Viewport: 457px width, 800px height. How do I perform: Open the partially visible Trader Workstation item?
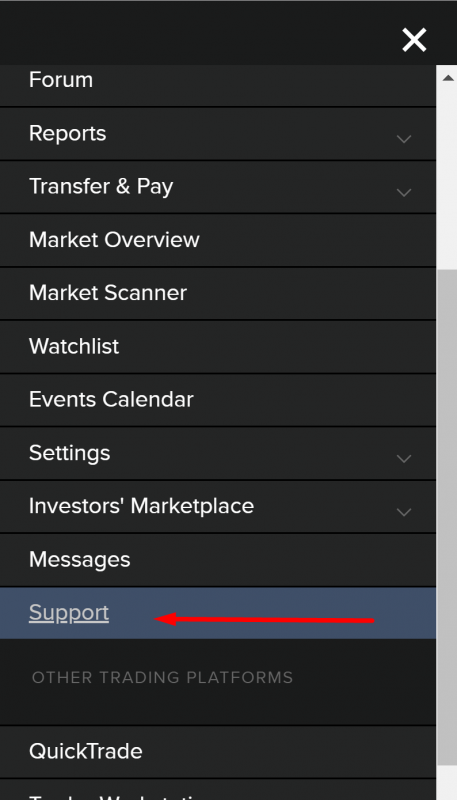pyautogui.click(x=218, y=790)
